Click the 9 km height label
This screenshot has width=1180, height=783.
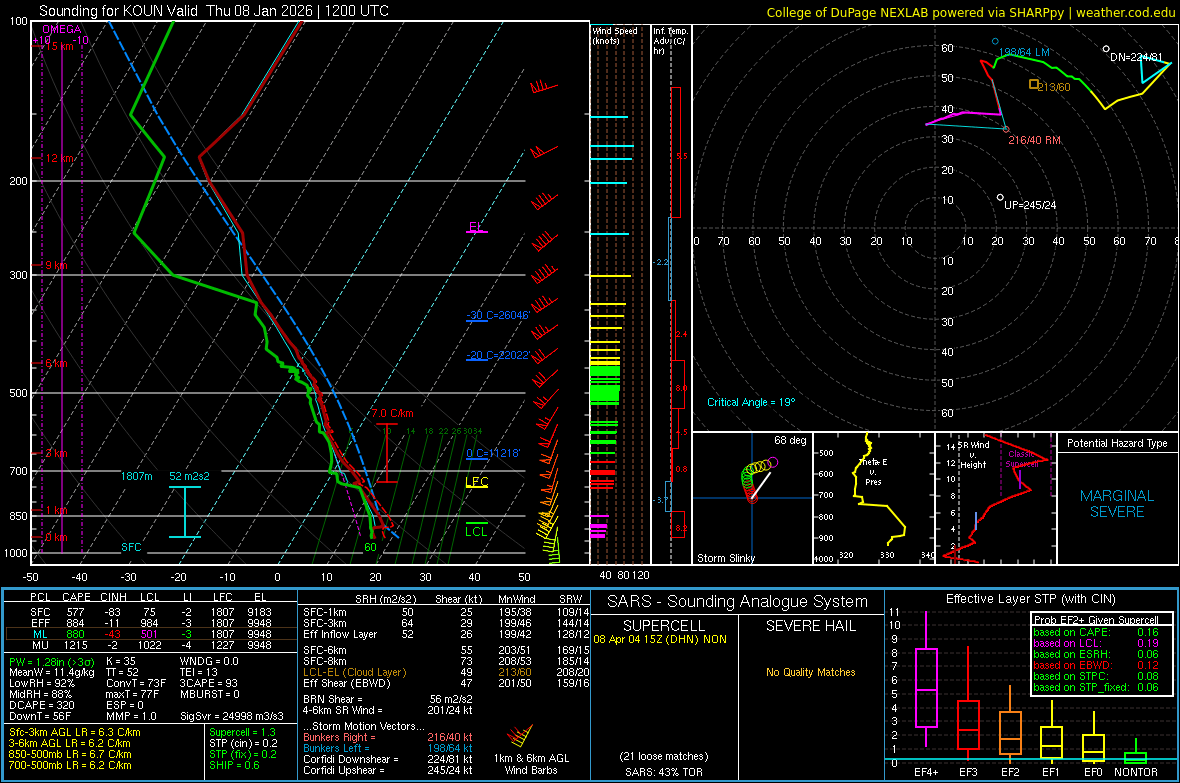pyautogui.click(x=56, y=265)
